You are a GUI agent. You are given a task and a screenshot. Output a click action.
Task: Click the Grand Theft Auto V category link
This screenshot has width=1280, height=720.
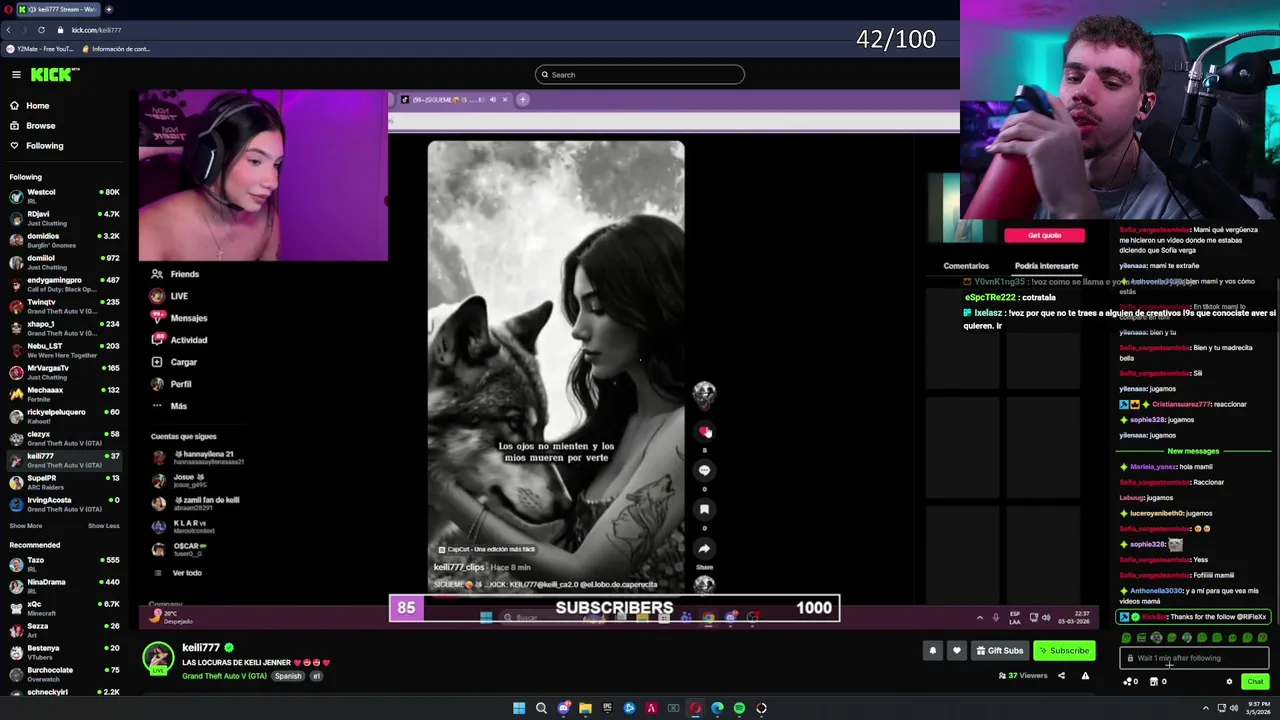coord(224,676)
